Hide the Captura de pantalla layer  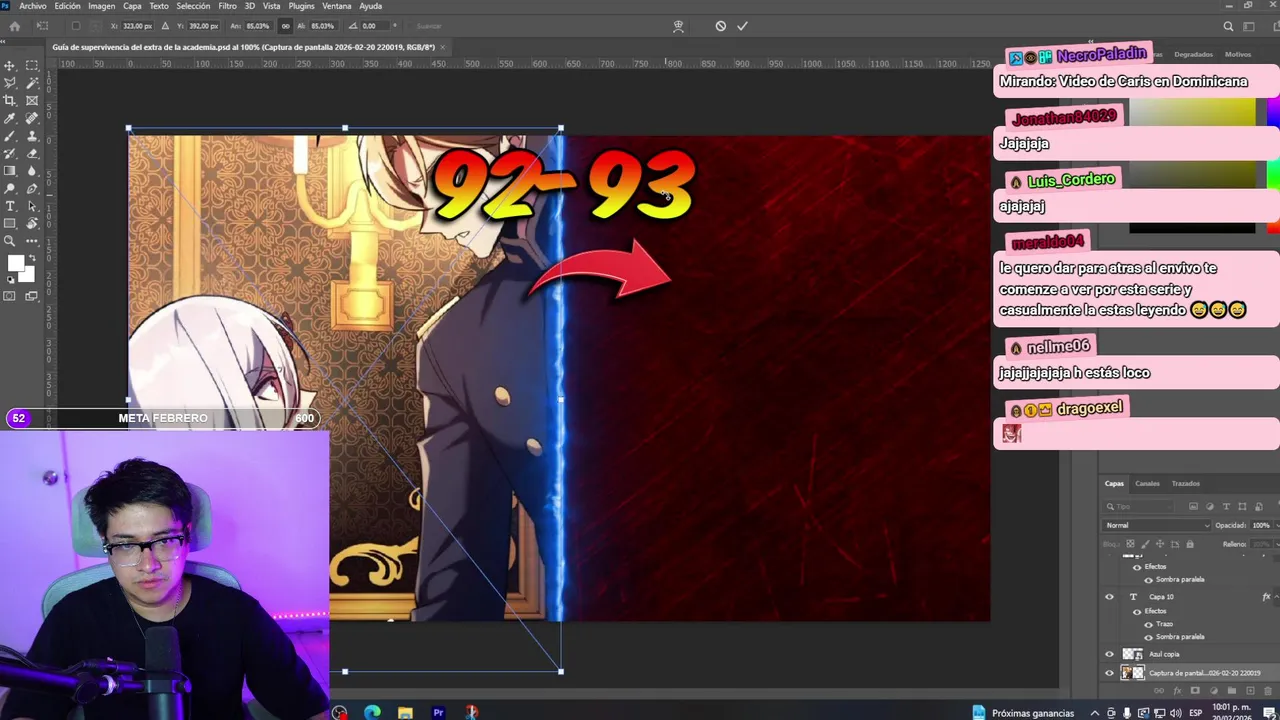pyautogui.click(x=1109, y=673)
